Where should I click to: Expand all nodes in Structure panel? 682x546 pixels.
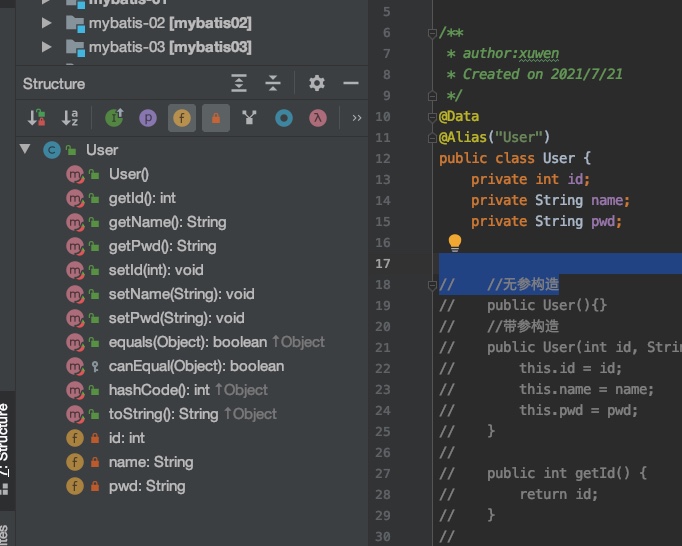pos(238,84)
